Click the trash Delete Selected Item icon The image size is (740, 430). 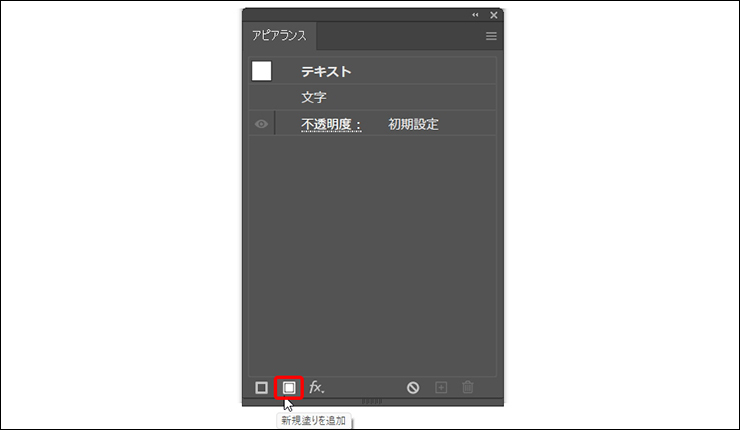click(x=468, y=387)
